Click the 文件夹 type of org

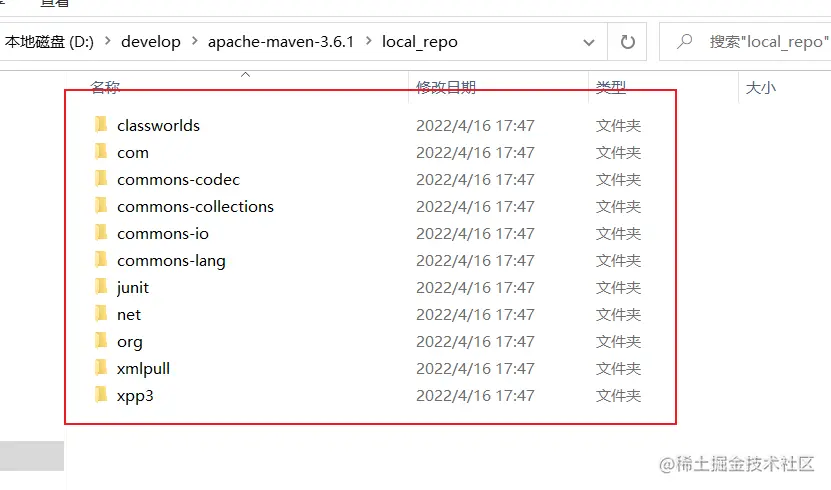click(618, 342)
